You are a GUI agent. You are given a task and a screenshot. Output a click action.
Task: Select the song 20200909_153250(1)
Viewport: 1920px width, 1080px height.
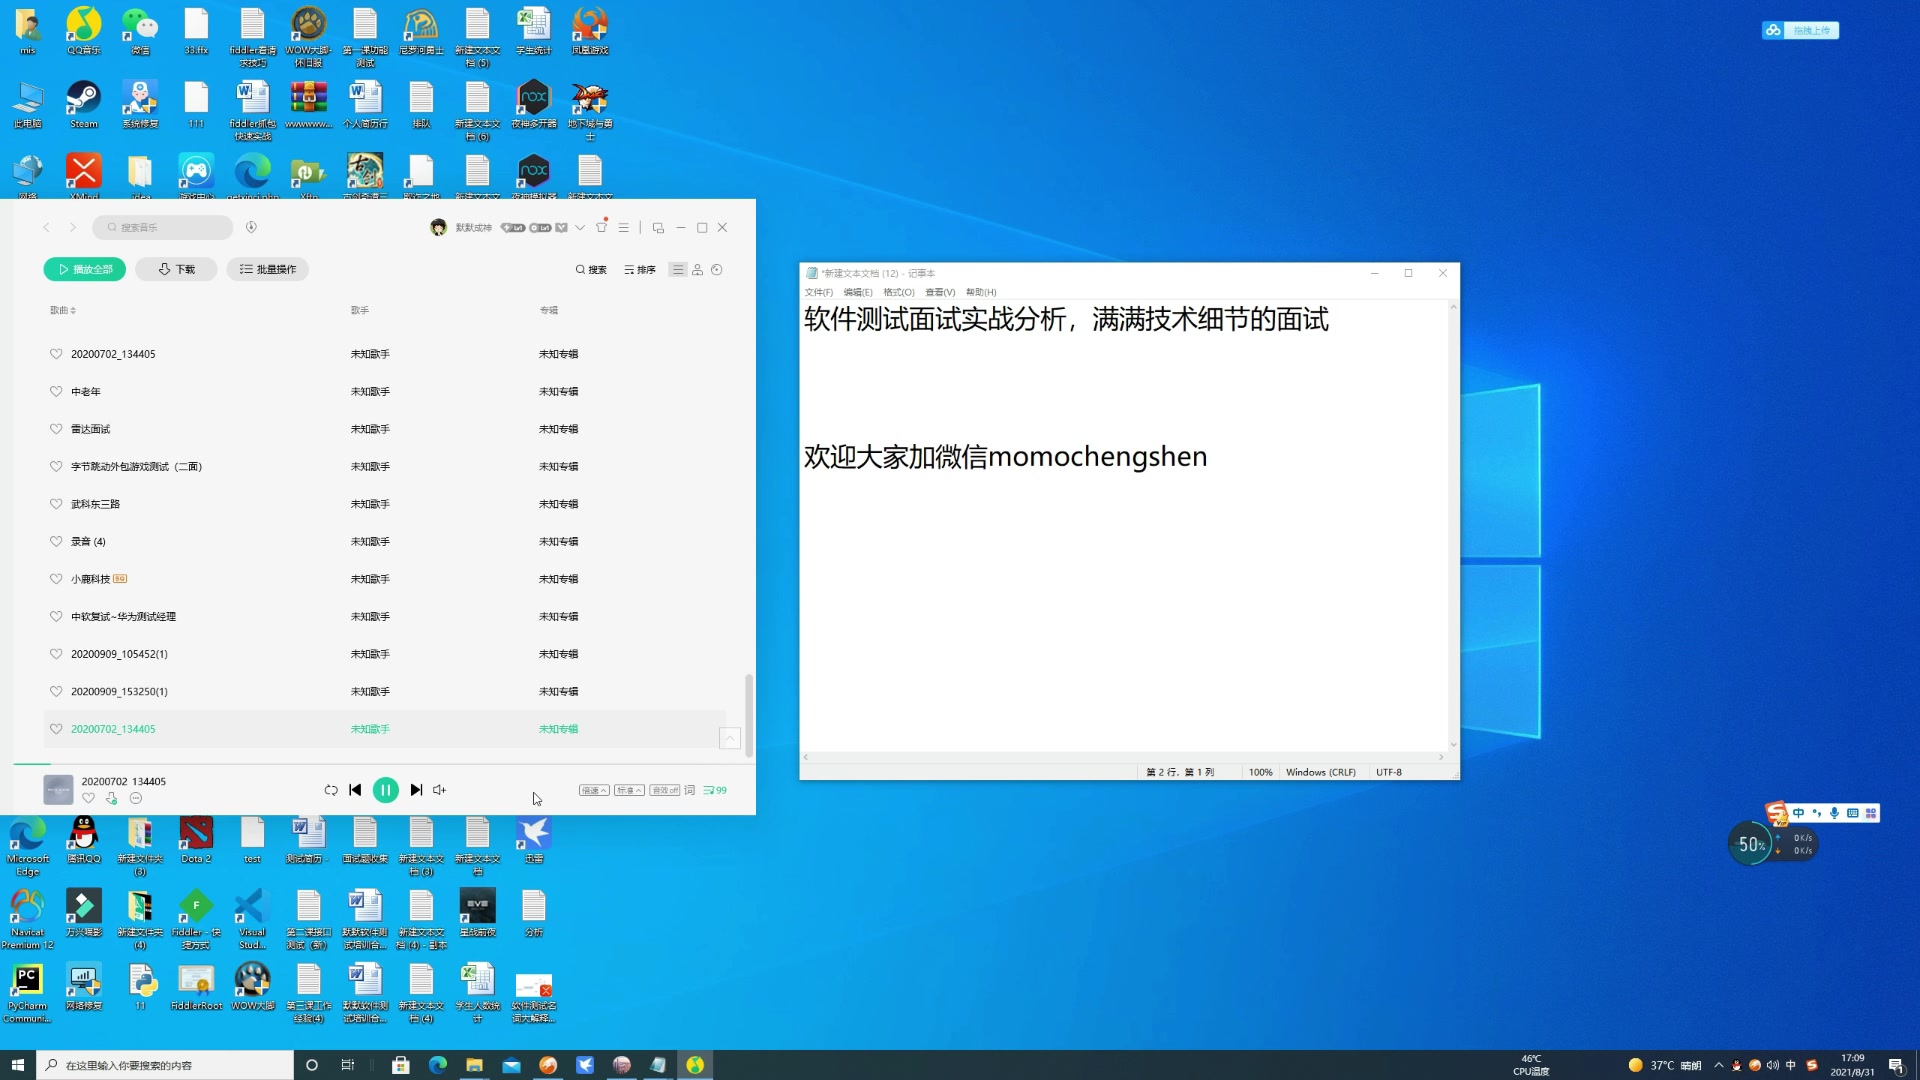[384, 691]
